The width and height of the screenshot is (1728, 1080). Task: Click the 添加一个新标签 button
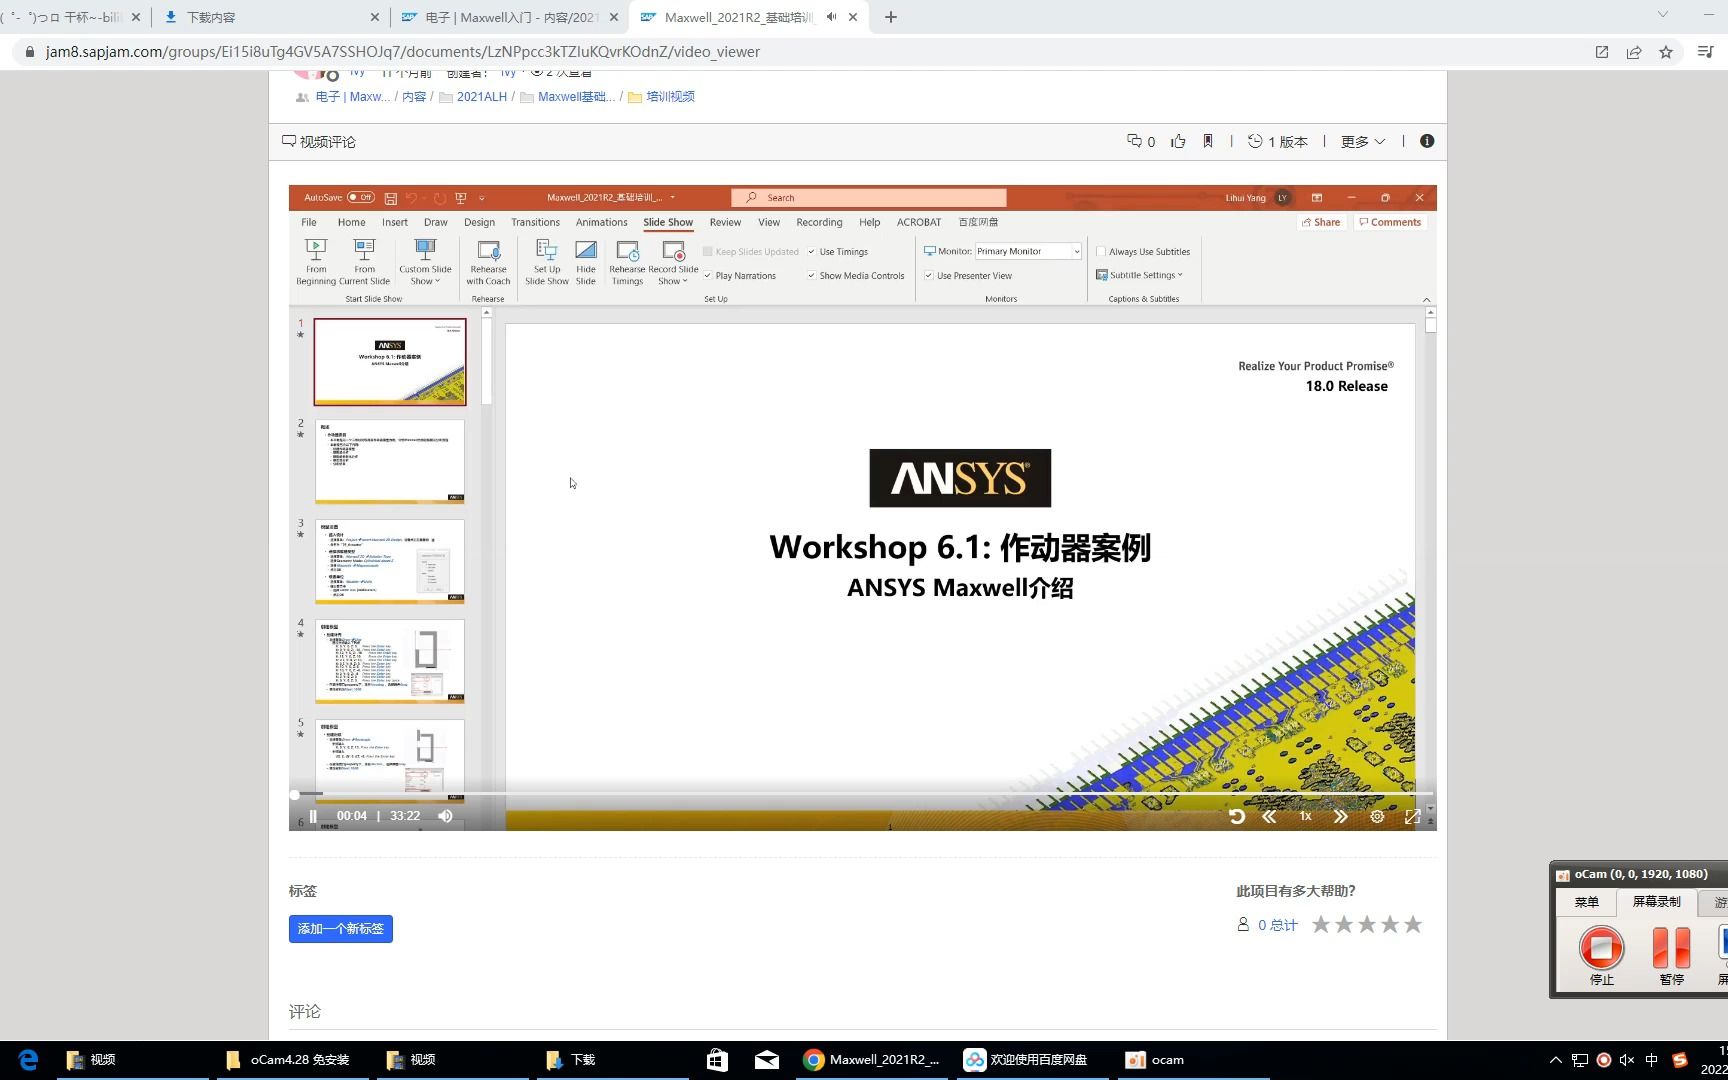coord(341,929)
